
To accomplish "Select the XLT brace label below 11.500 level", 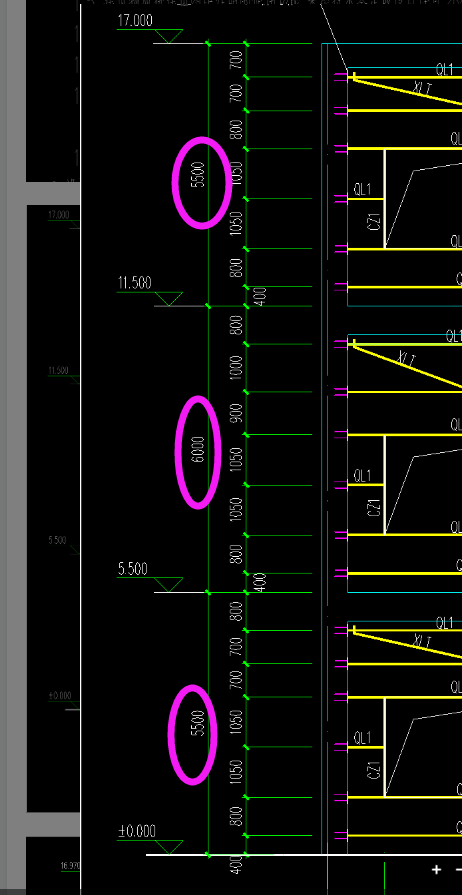I will (x=407, y=358).
